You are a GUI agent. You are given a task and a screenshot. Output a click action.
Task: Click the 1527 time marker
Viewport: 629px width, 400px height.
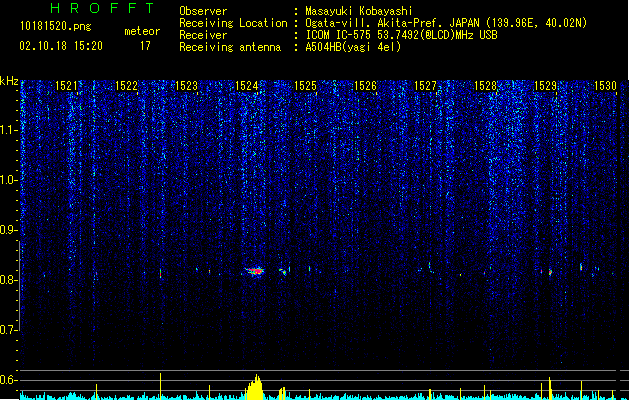click(x=425, y=86)
